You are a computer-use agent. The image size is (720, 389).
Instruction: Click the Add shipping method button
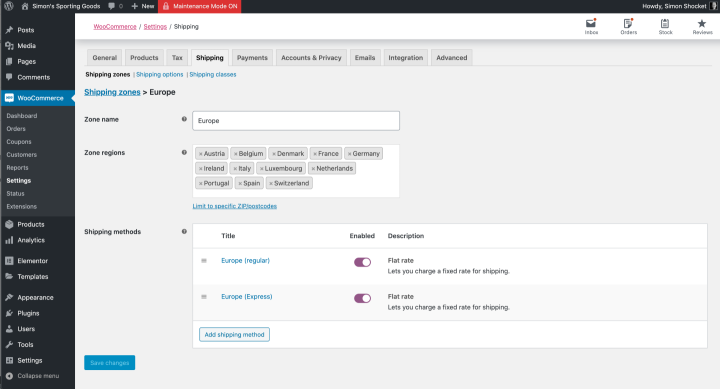click(234, 334)
